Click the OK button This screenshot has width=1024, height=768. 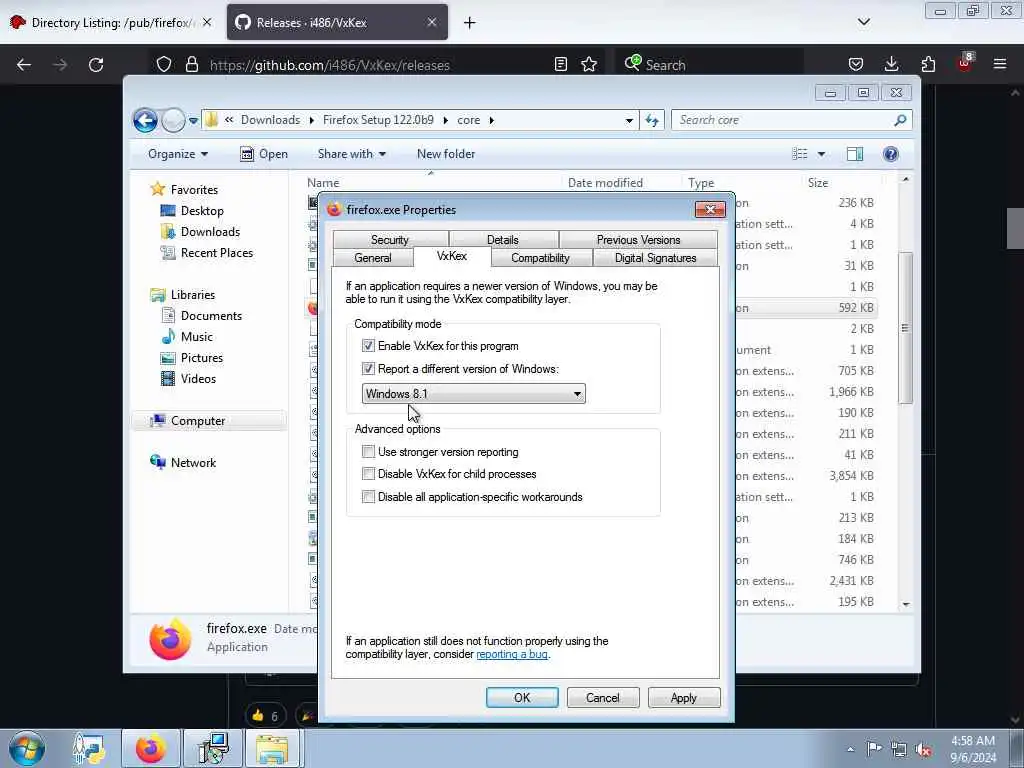522,697
